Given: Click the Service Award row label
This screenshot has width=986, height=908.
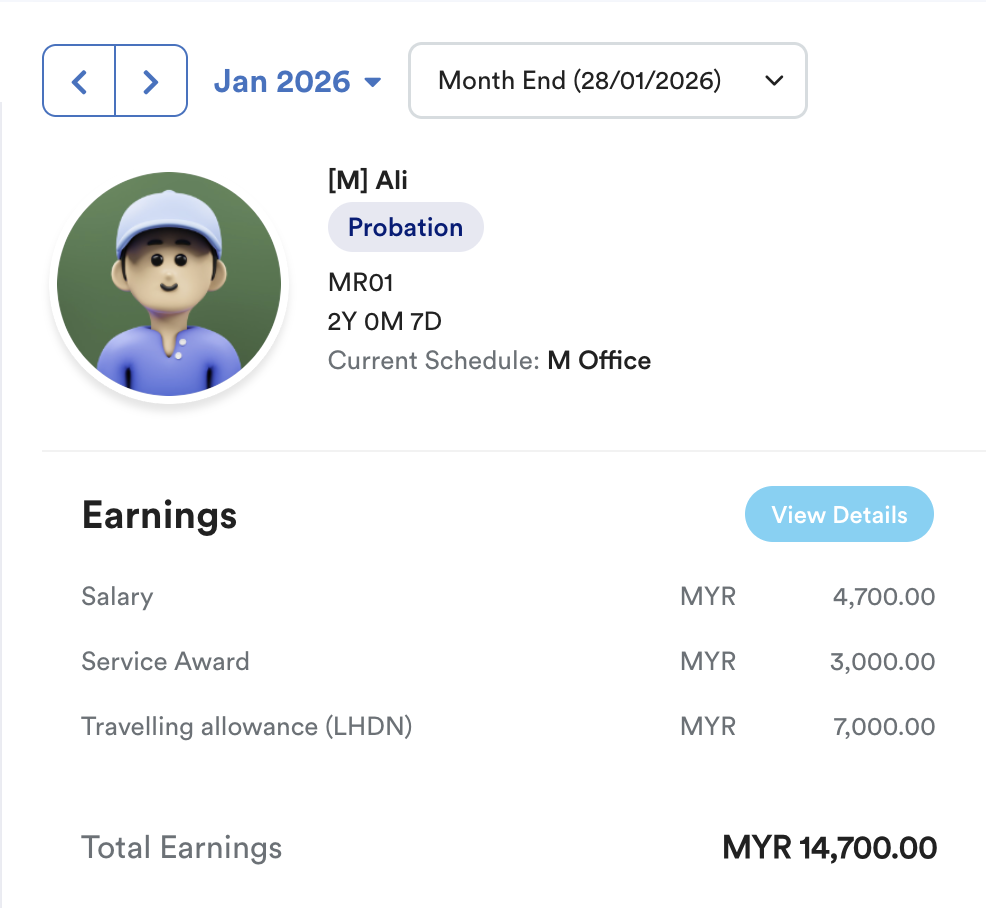Looking at the screenshot, I should (165, 662).
